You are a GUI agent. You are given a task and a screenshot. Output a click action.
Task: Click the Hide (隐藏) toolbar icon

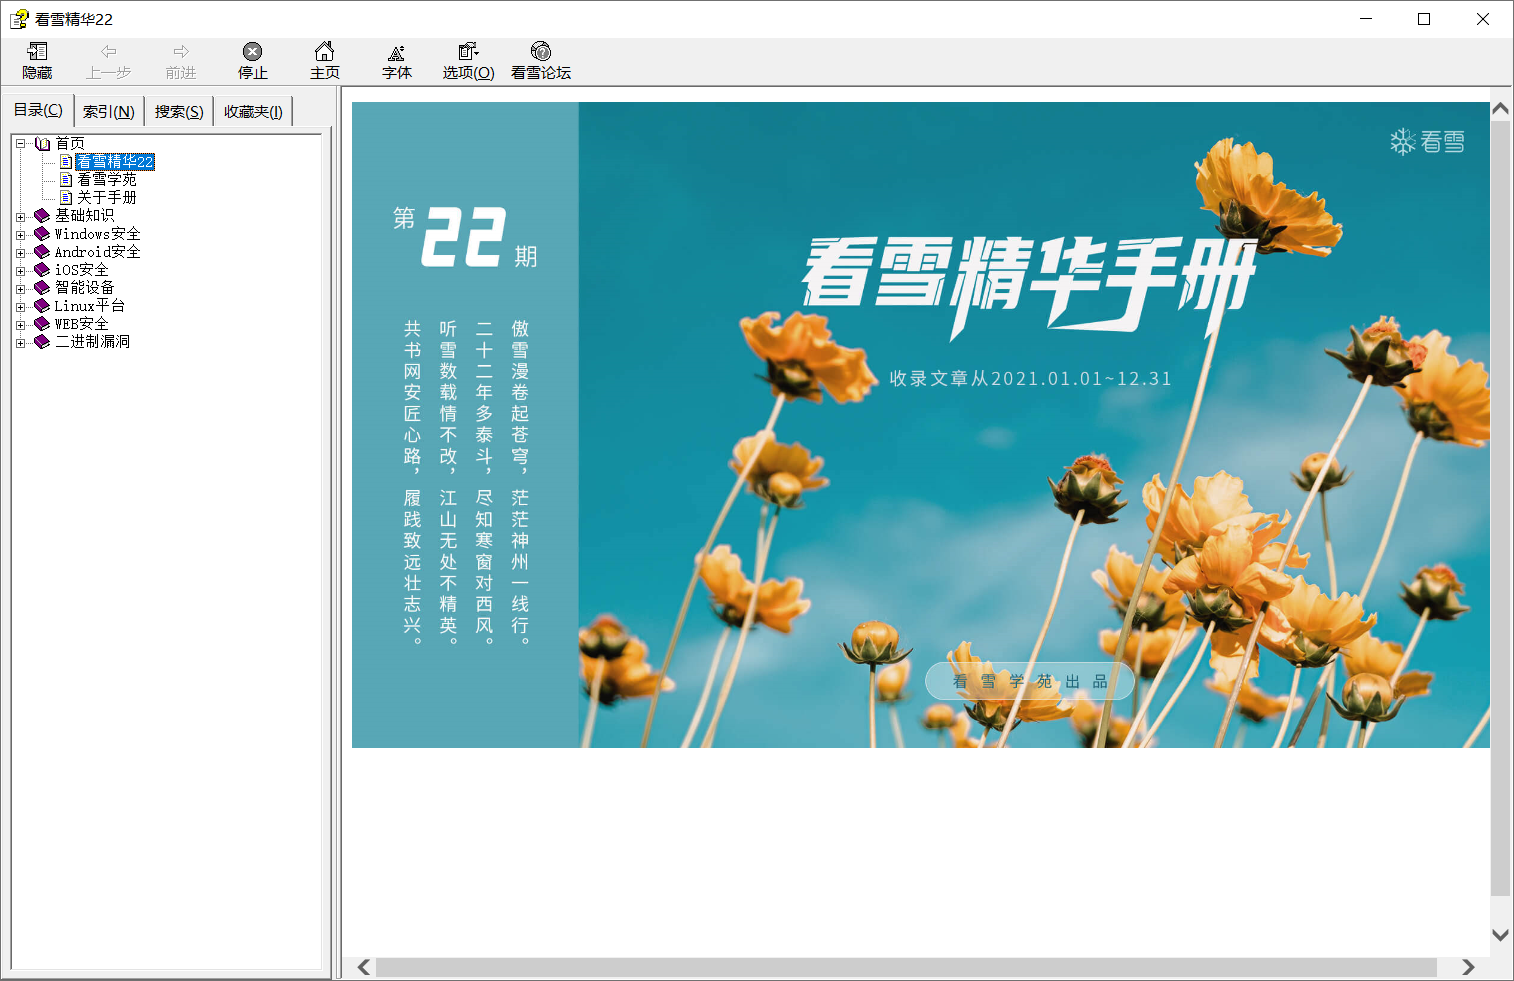pyautogui.click(x=37, y=52)
